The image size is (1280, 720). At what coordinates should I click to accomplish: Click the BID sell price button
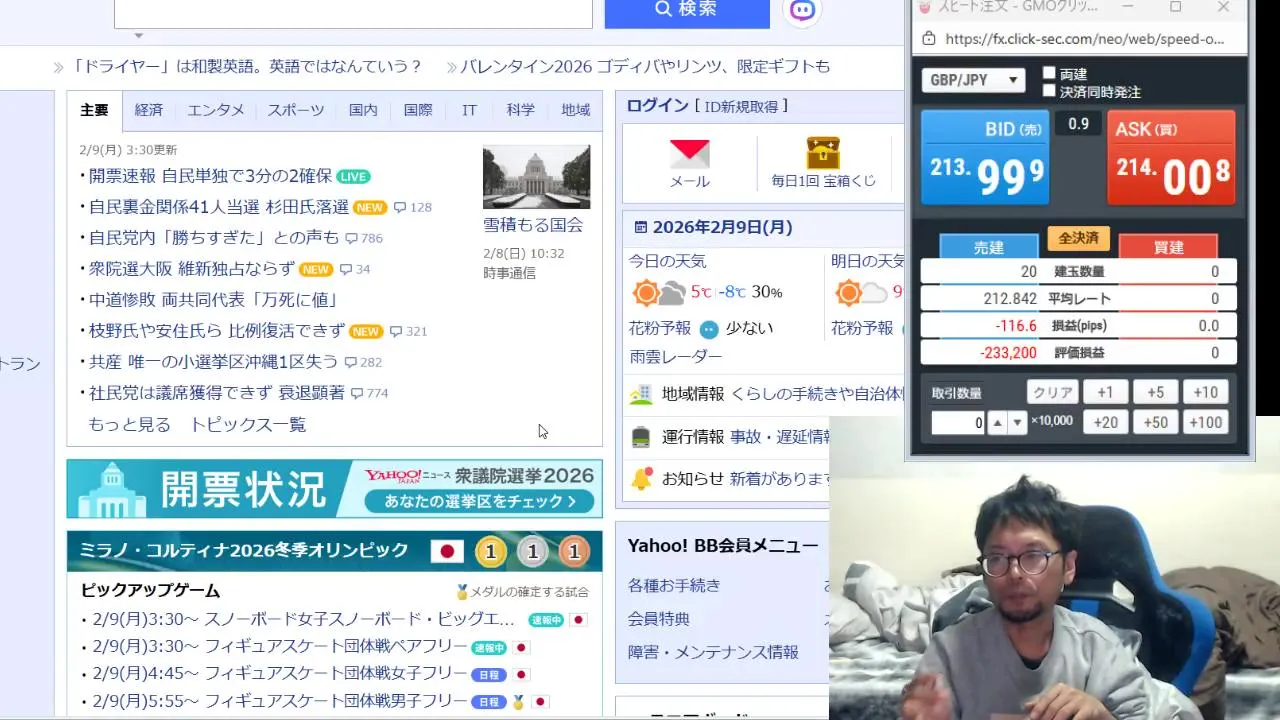(985, 157)
